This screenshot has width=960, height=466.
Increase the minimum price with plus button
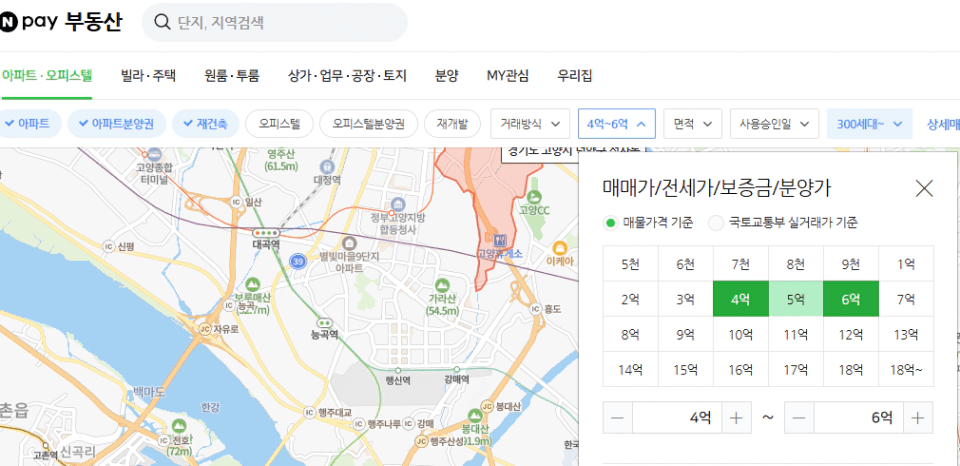(737, 417)
